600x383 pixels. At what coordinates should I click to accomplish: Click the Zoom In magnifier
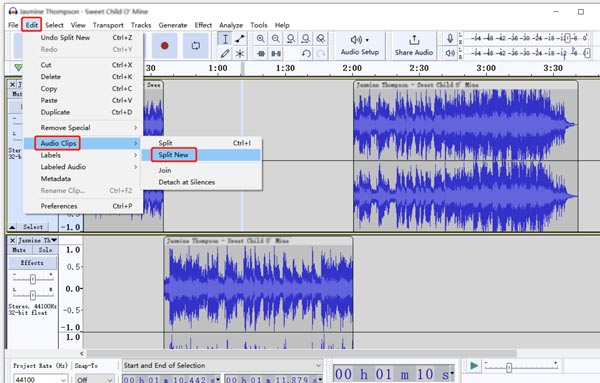coord(261,39)
